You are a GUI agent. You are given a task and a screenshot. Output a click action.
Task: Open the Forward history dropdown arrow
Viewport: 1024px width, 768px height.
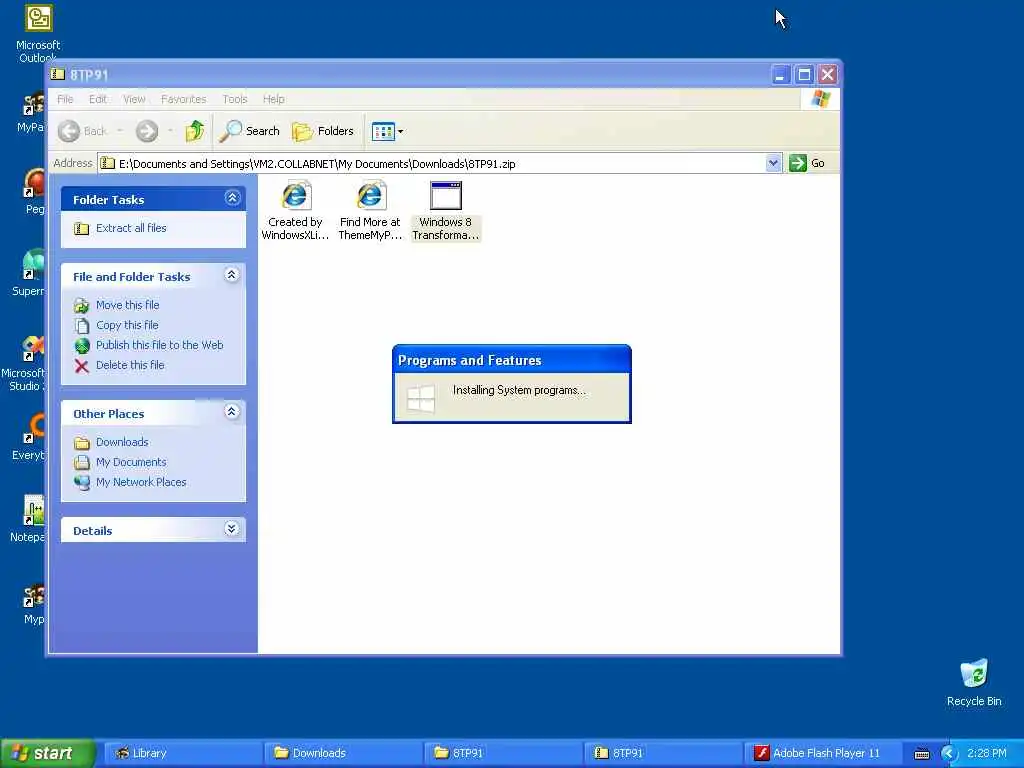pos(170,131)
